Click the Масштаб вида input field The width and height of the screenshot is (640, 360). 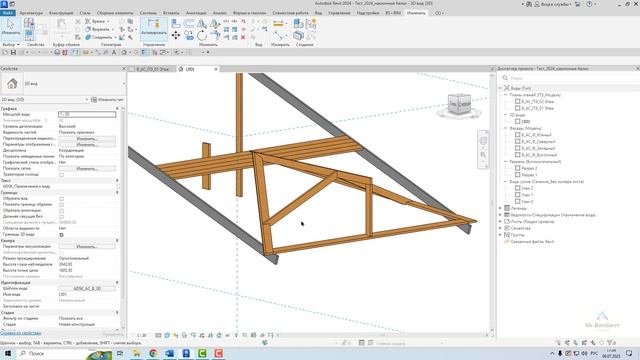[87, 115]
